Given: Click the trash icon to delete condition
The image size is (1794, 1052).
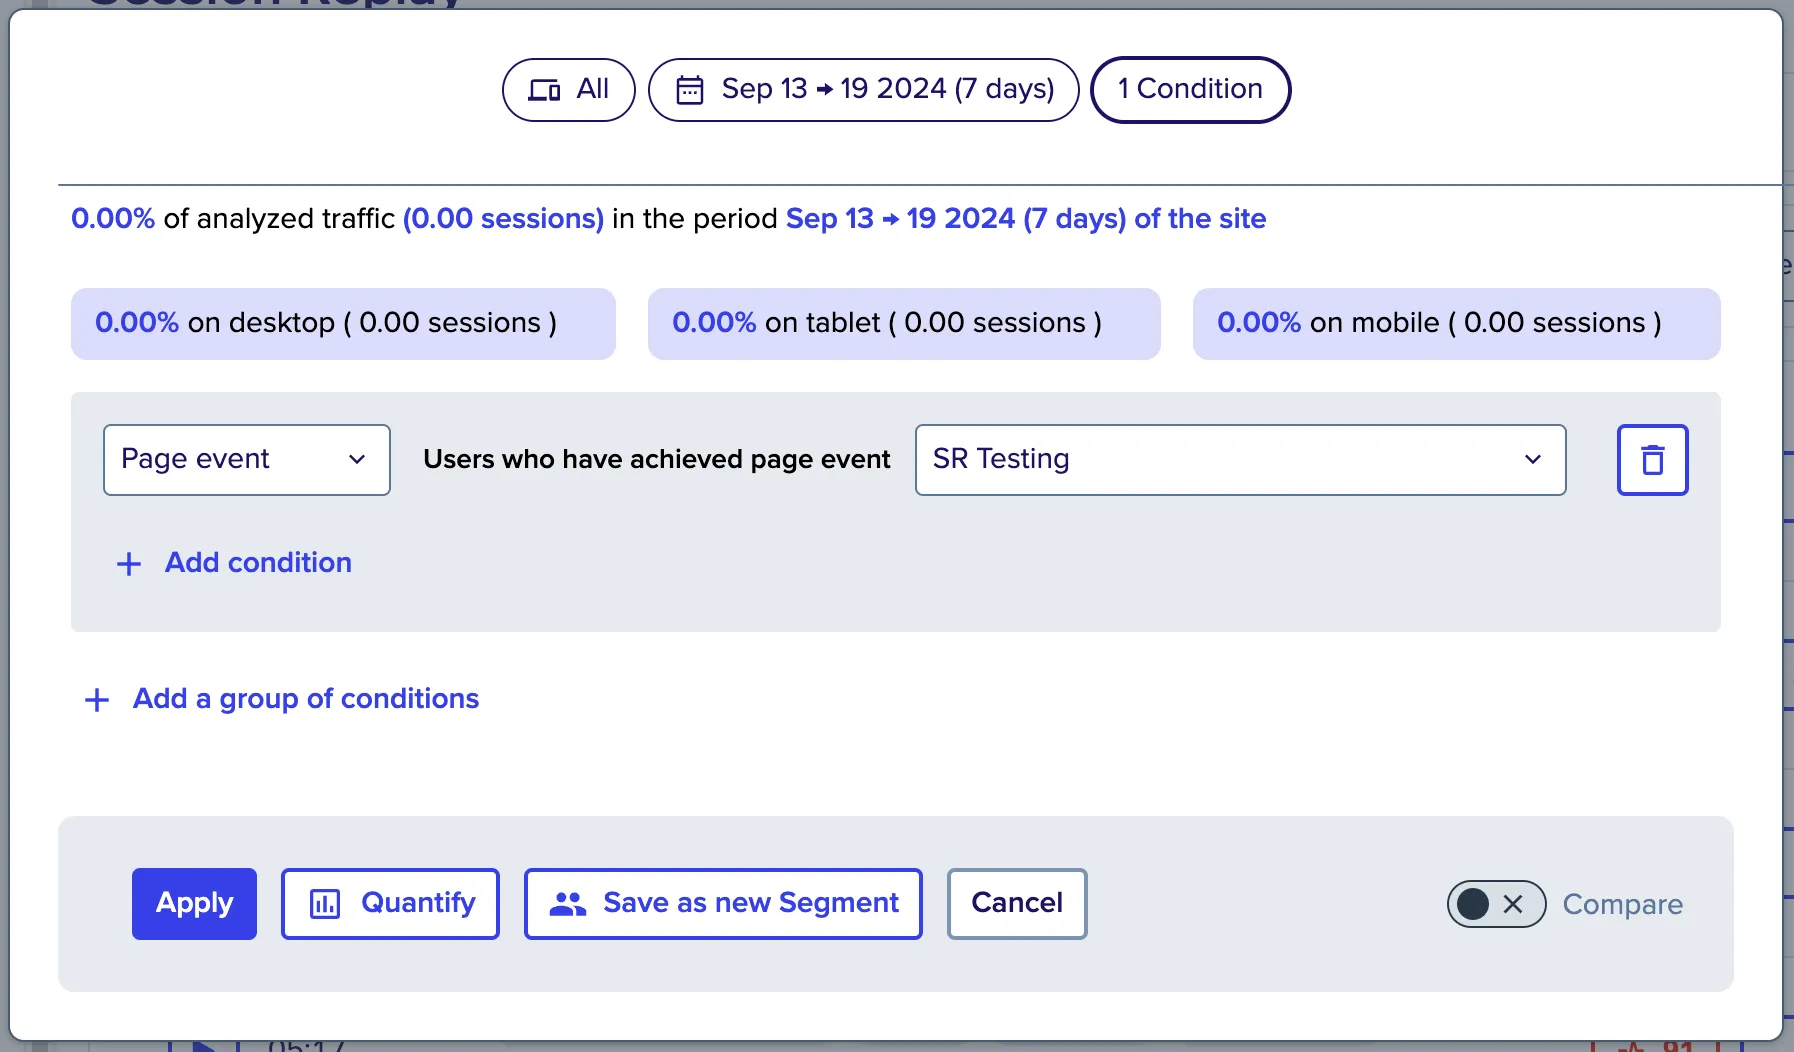Looking at the screenshot, I should 1652,460.
